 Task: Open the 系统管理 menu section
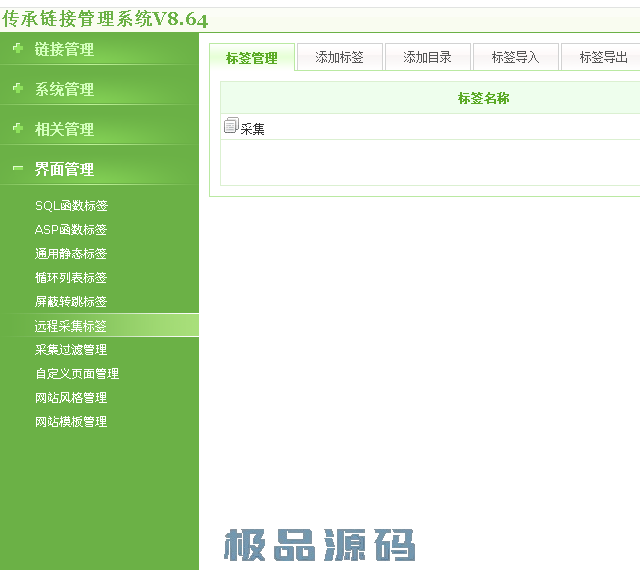point(64,89)
